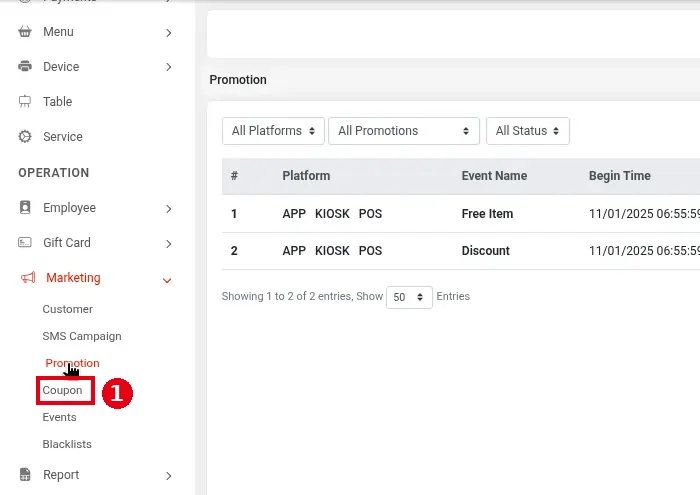700x495 pixels.
Task: Click the Device printer icon
Action: 25,66
